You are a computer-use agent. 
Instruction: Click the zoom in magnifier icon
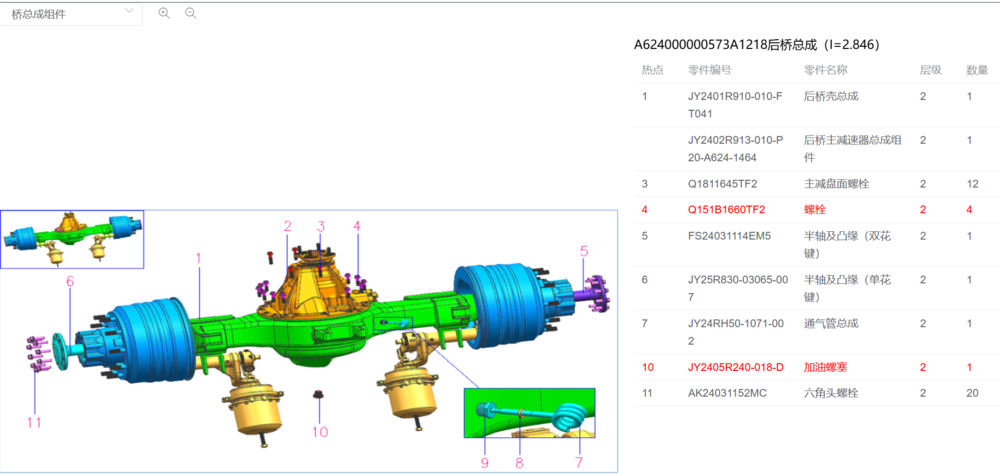pyautogui.click(x=164, y=13)
